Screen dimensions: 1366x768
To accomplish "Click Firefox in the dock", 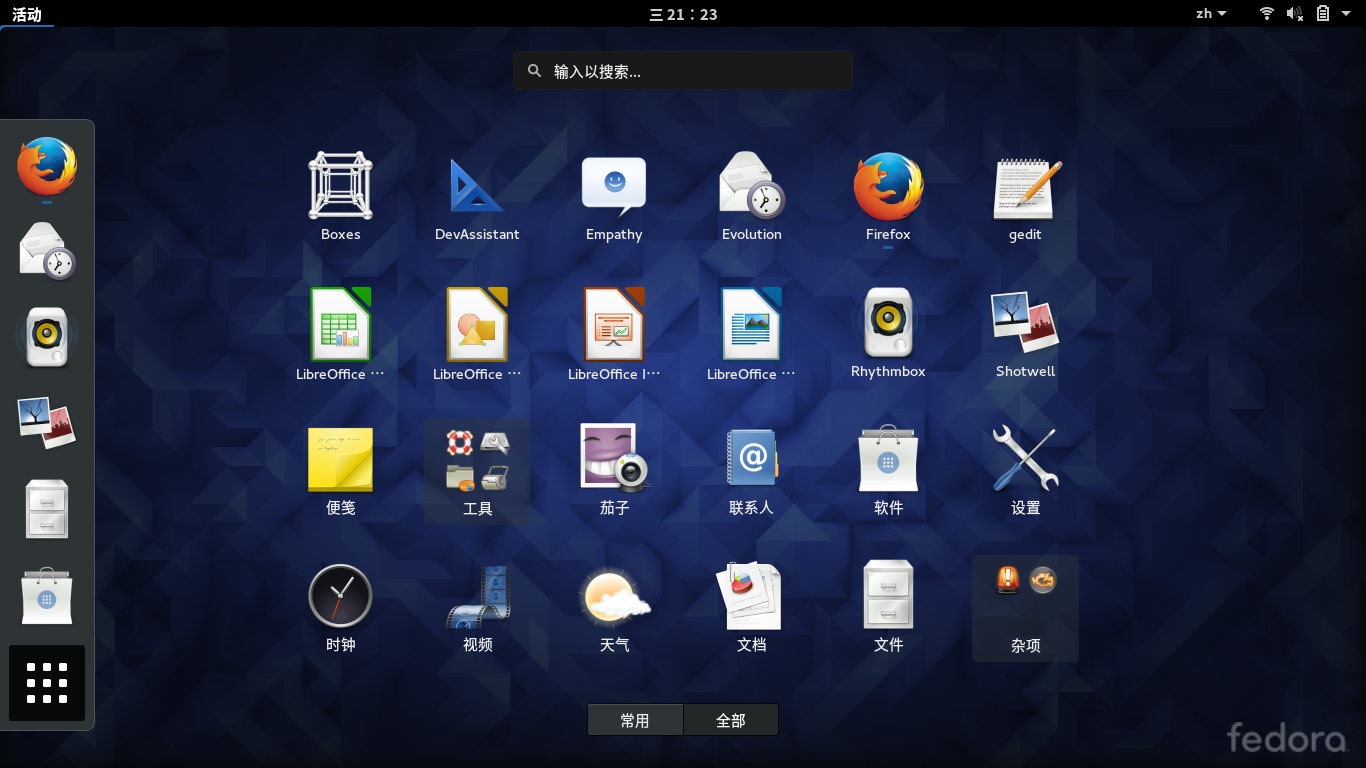I will [x=47, y=166].
